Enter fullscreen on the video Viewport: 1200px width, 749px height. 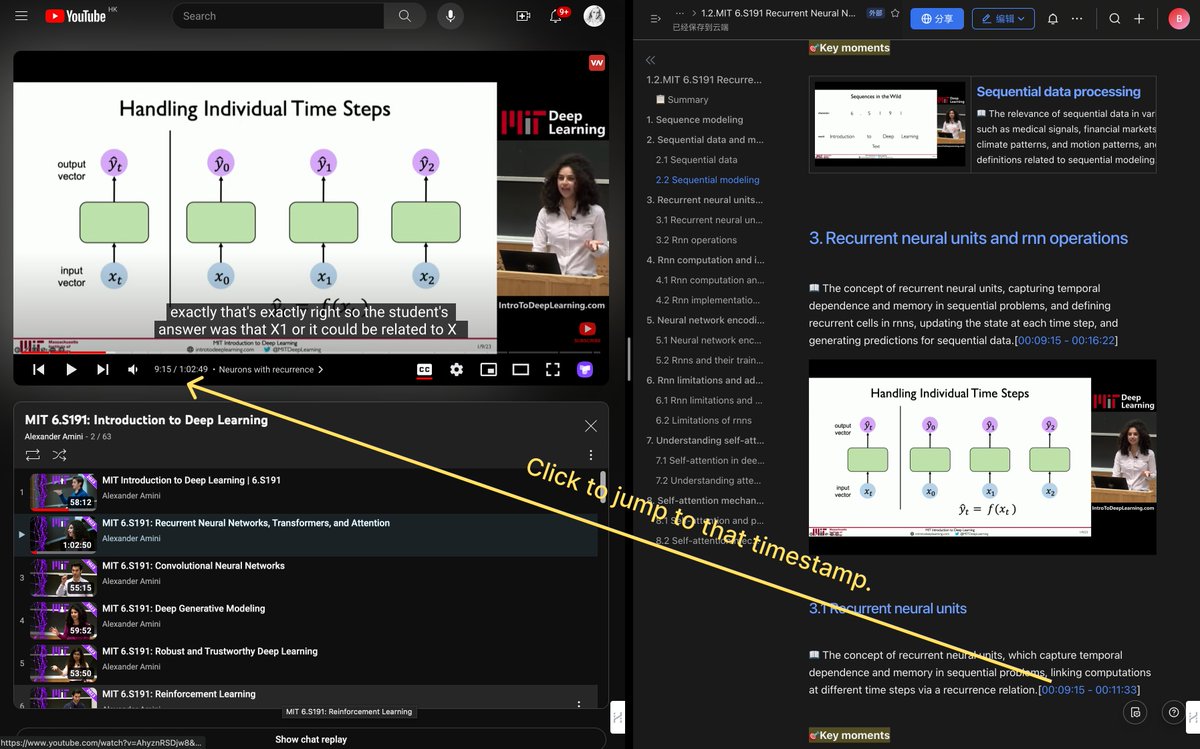[x=552, y=369]
